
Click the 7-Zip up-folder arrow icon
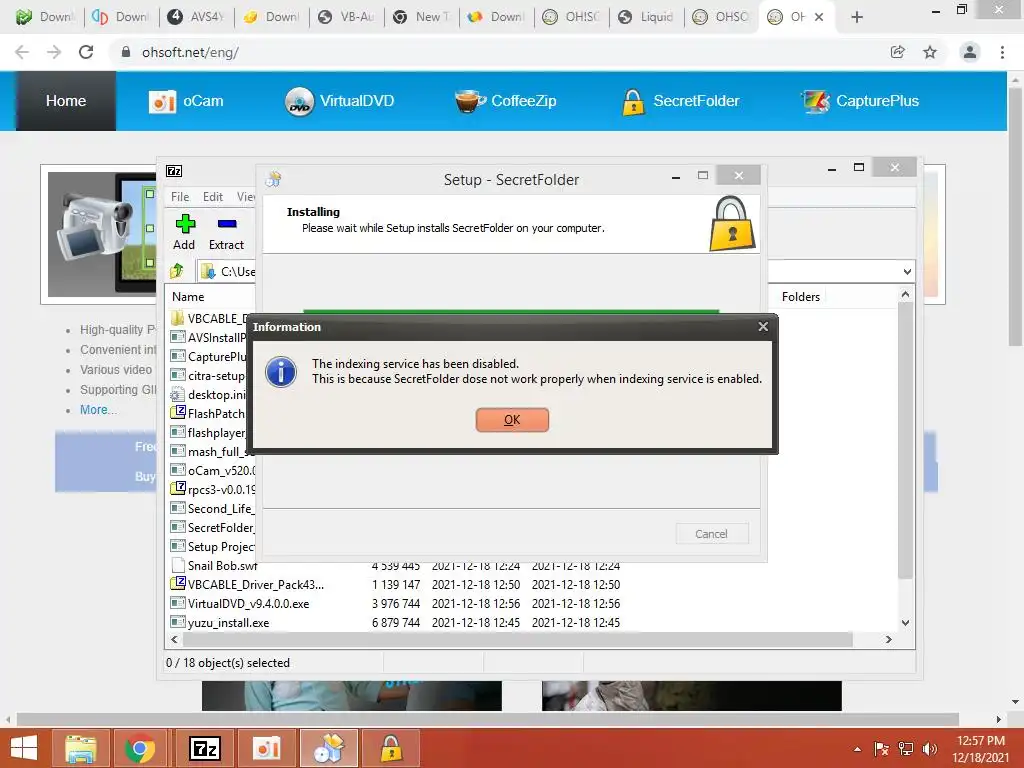pos(177,271)
